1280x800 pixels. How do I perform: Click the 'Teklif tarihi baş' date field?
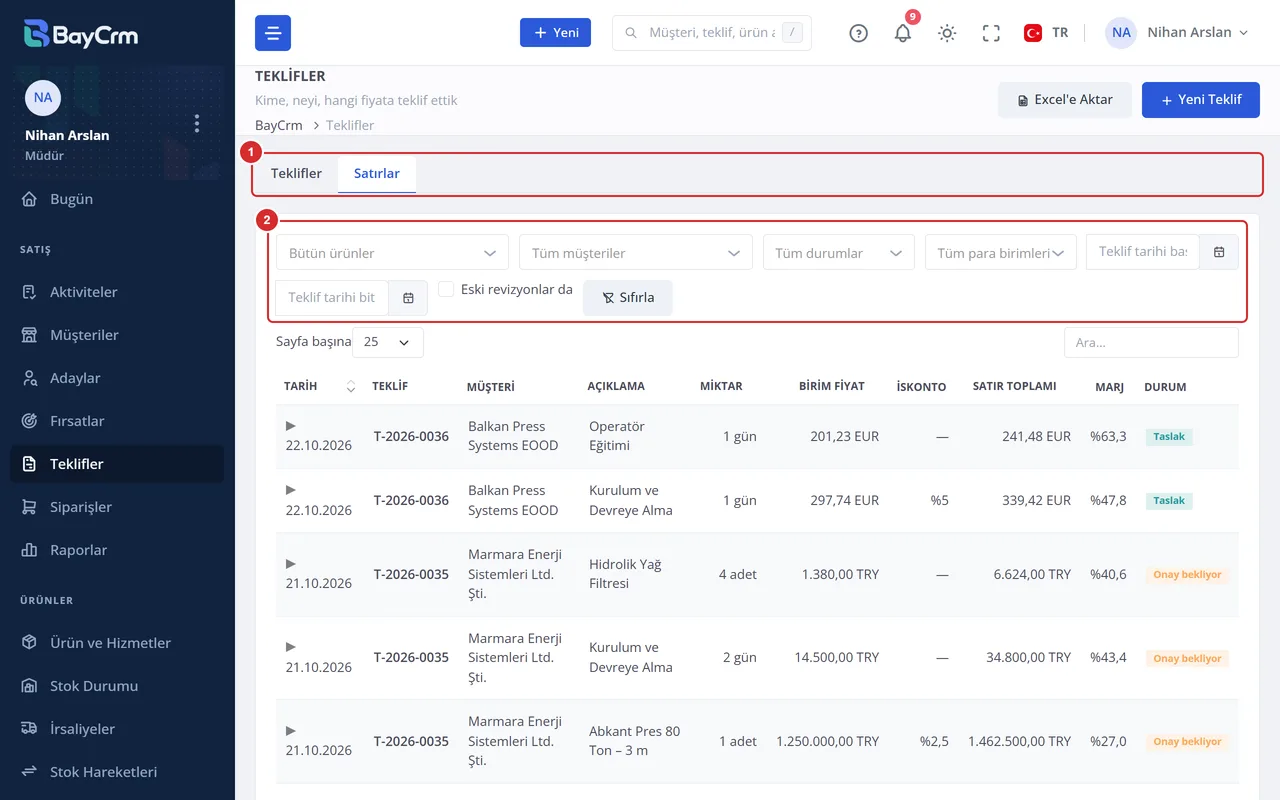pos(1143,252)
